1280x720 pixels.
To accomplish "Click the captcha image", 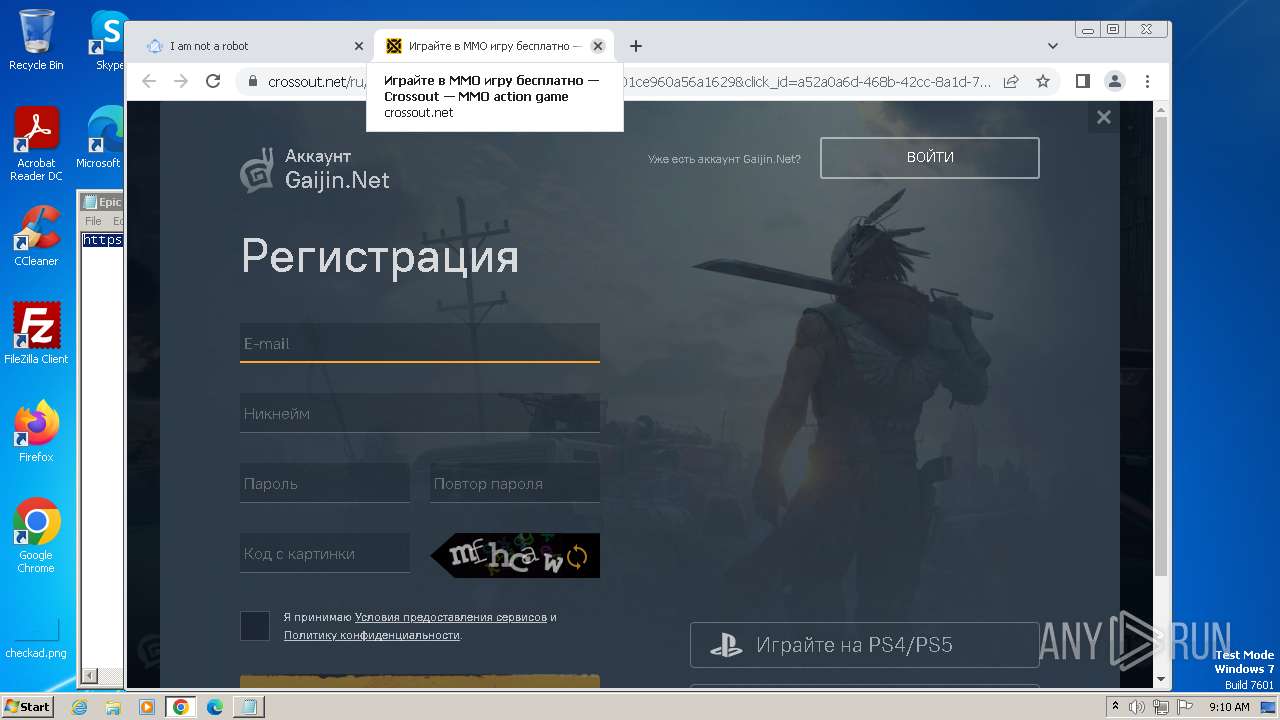I will point(515,555).
